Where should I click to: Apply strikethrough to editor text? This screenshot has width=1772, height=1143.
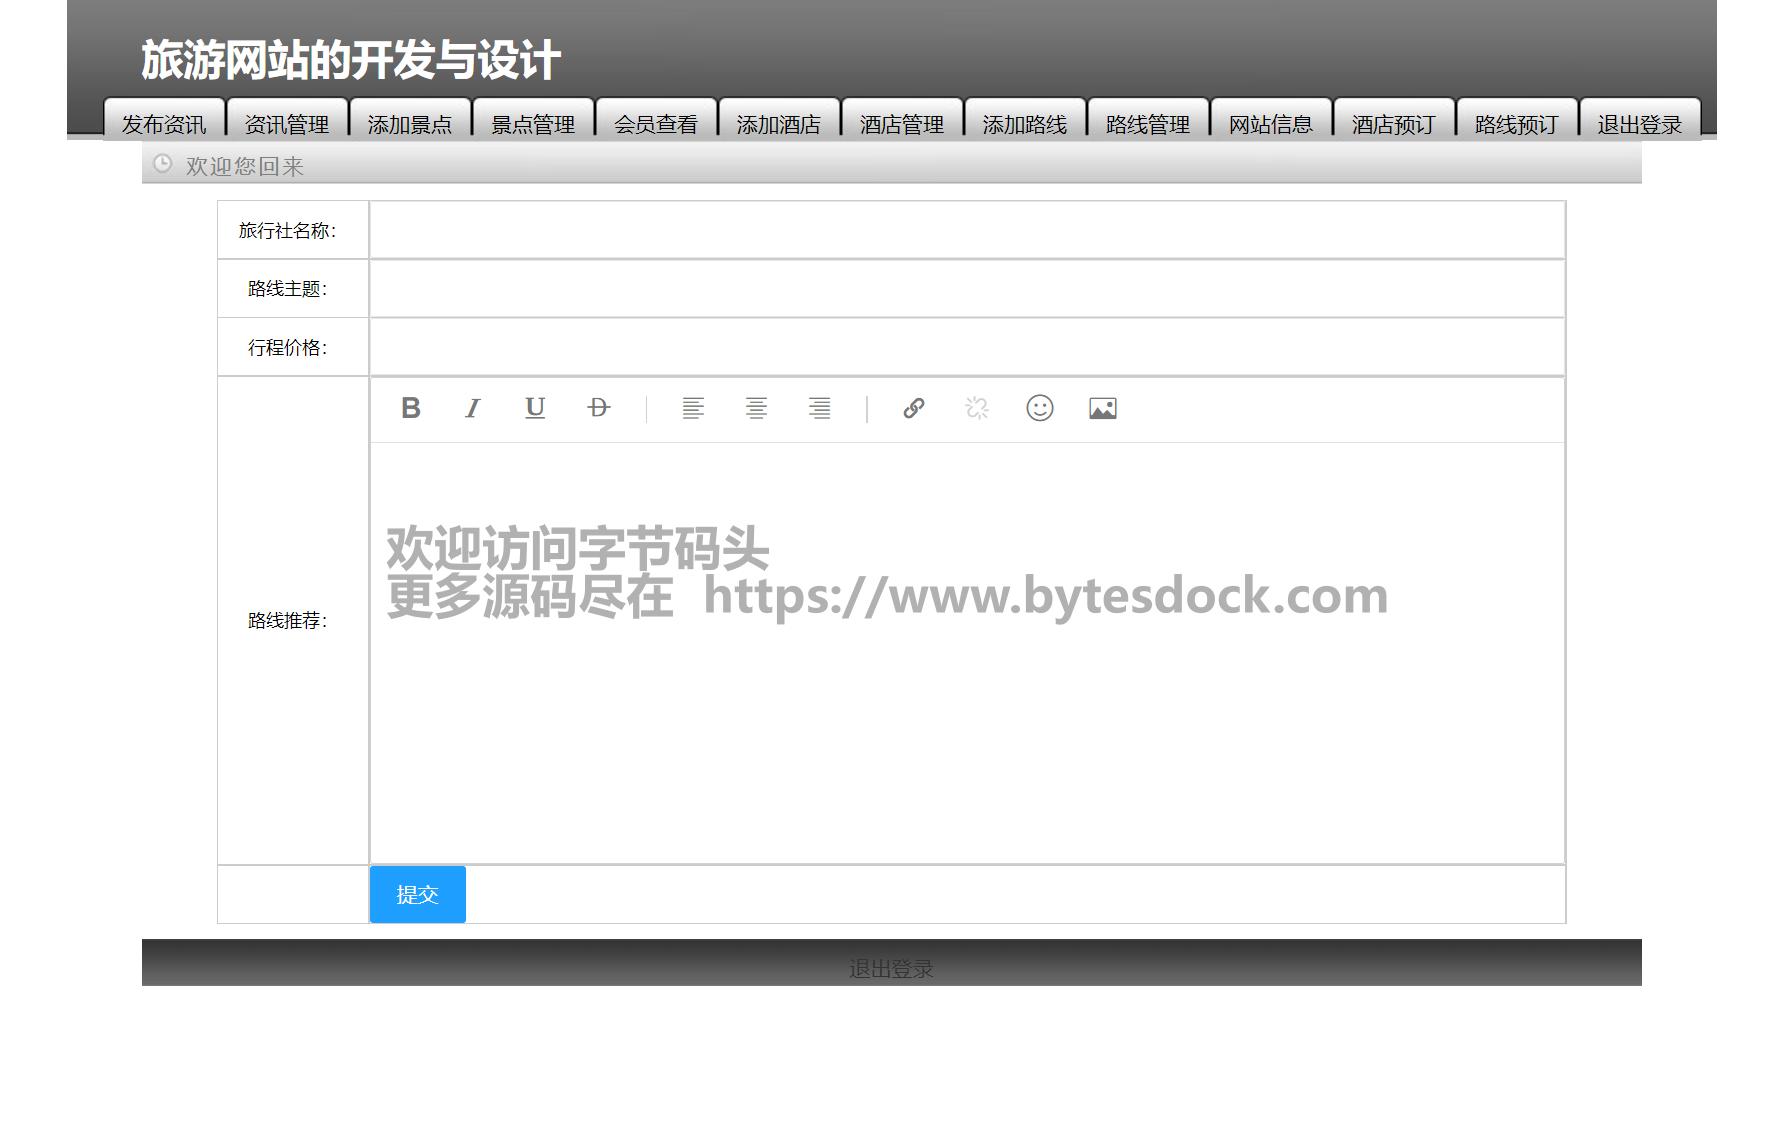598,408
